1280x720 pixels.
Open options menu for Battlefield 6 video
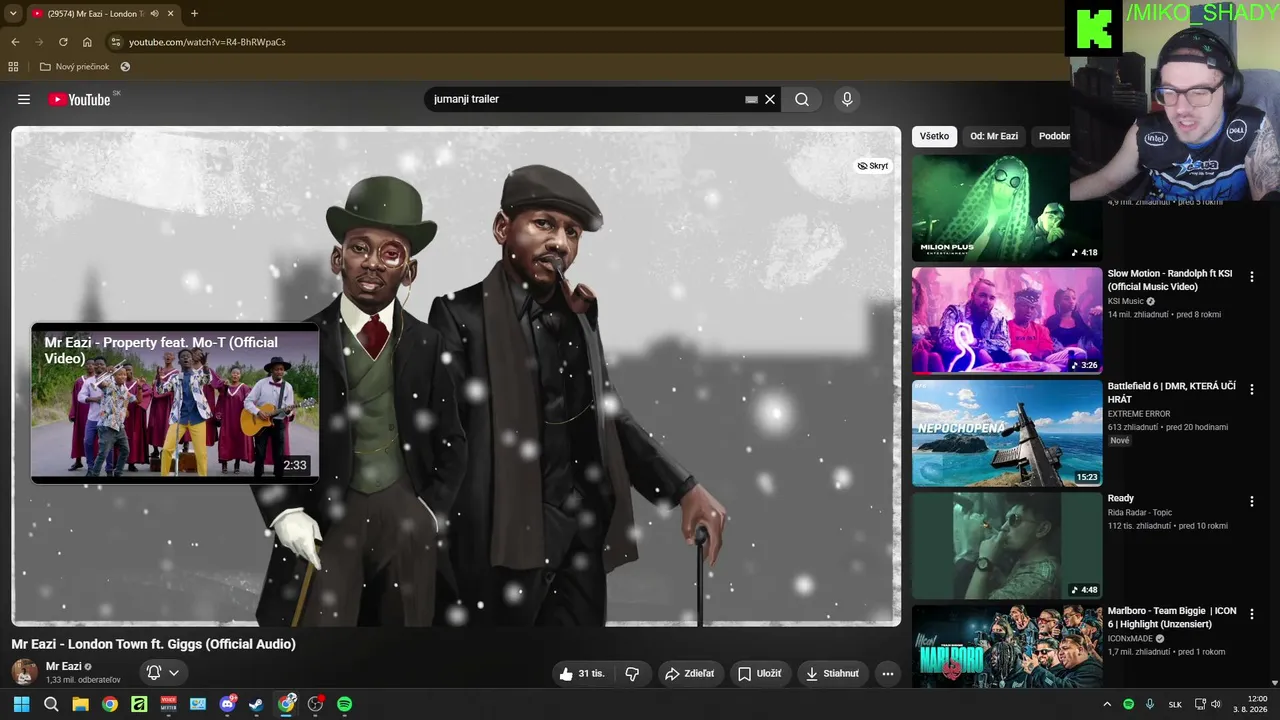[1251, 389]
